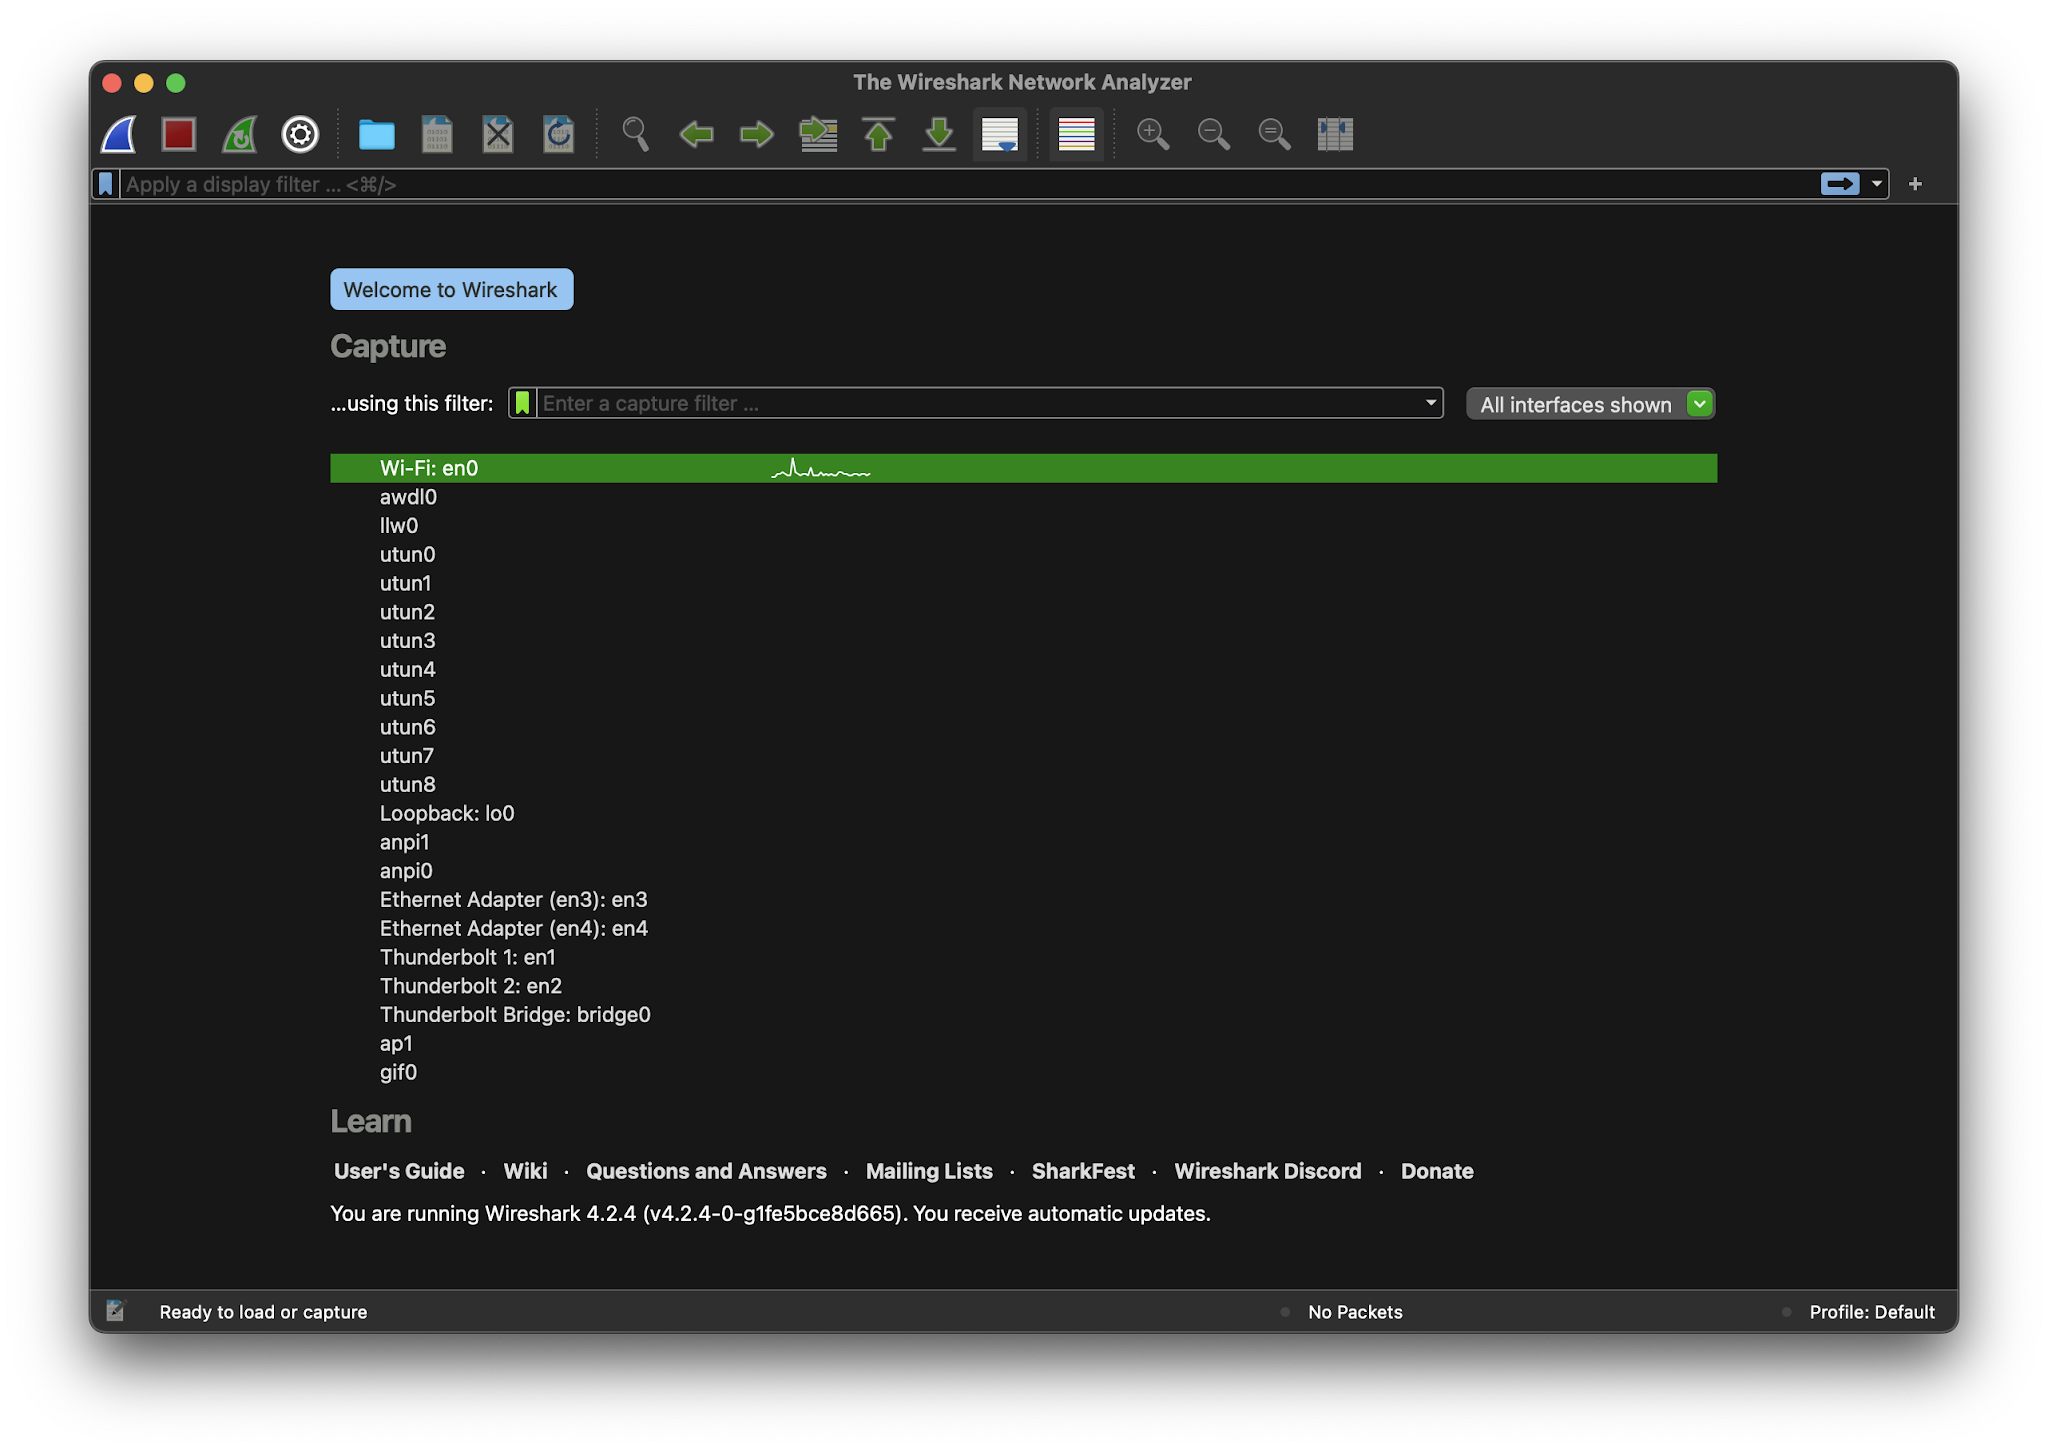Open the User's Guide link

[399, 1171]
